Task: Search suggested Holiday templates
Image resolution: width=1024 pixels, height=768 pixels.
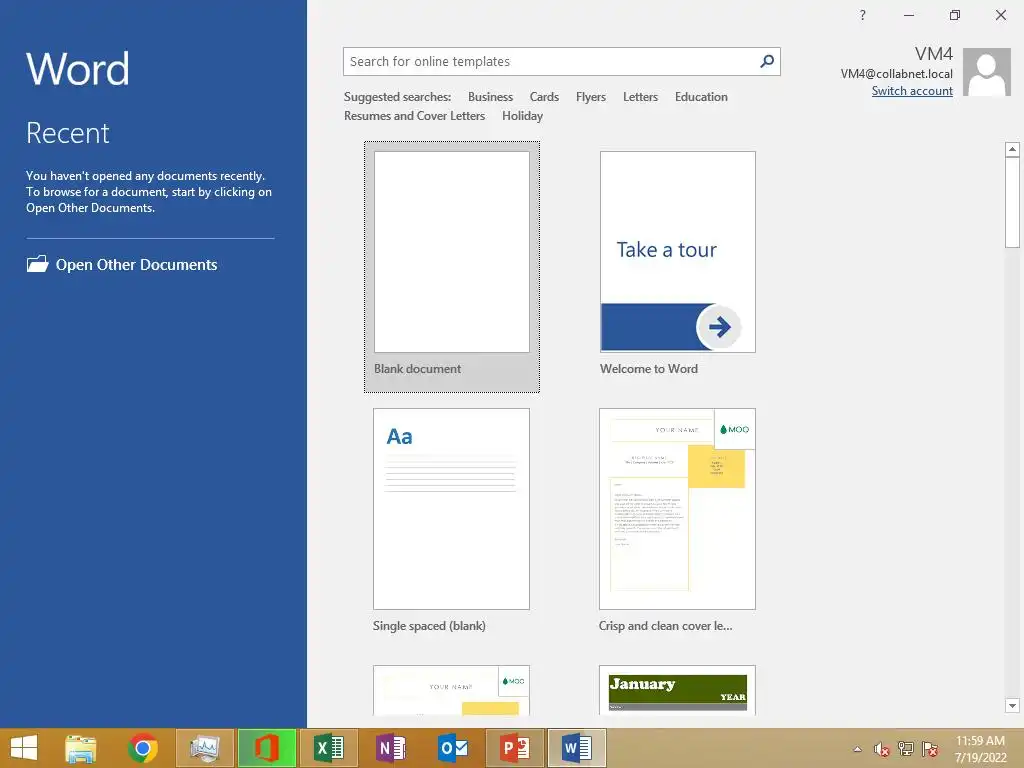Action: pyautogui.click(x=522, y=116)
